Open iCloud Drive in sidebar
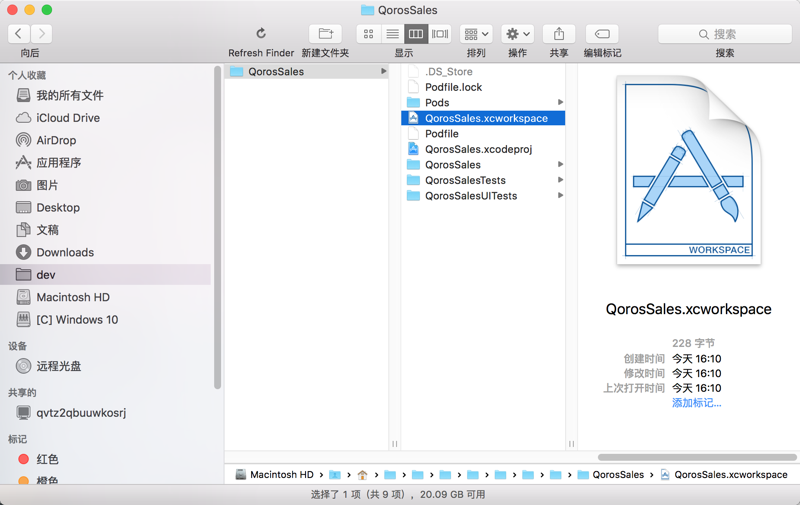The height and width of the screenshot is (505, 800). pos(106,118)
